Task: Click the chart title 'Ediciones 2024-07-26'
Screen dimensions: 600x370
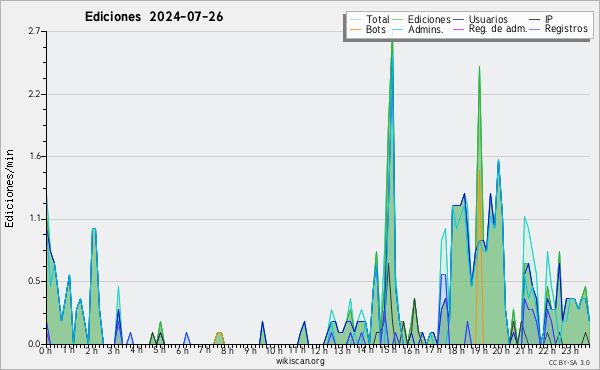Action: (154, 17)
